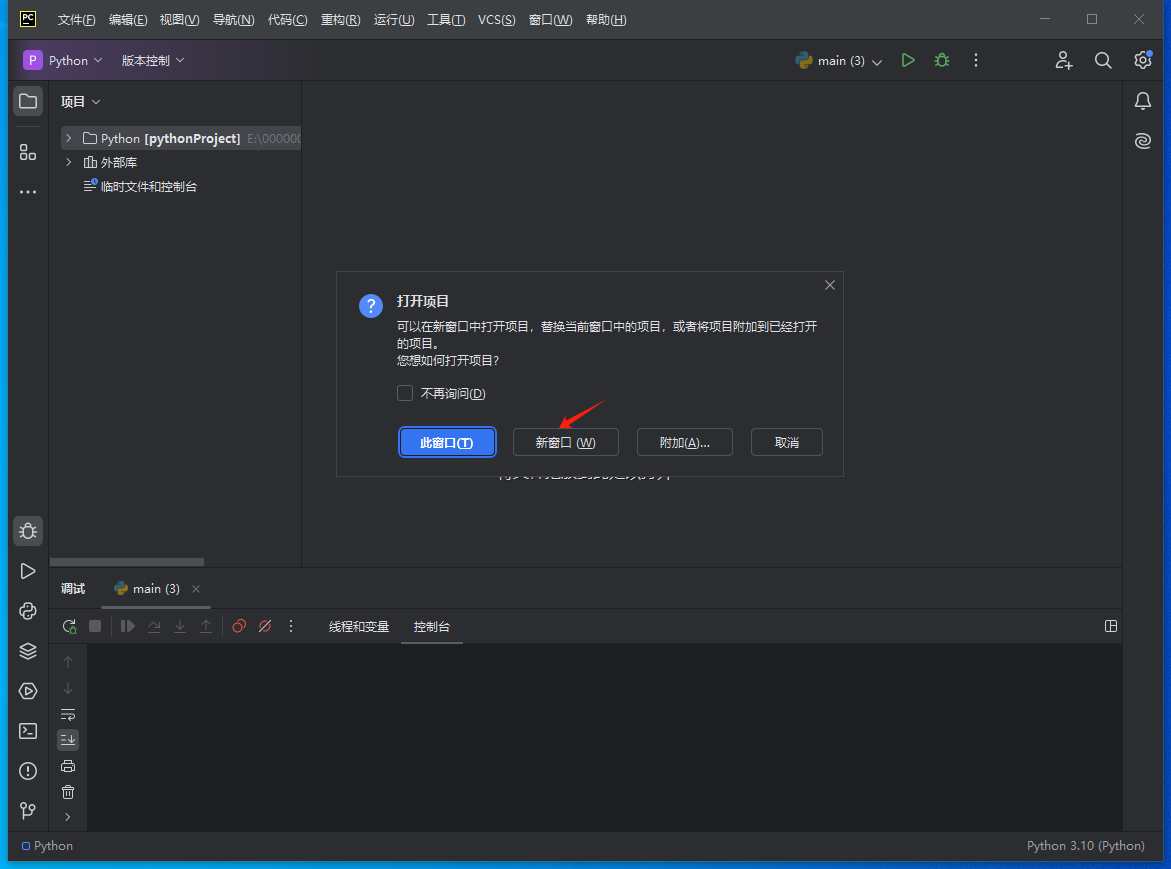The width and height of the screenshot is (1171, 869).
Task: Close the main (3) debug tab
Action: tap(196, 589)
